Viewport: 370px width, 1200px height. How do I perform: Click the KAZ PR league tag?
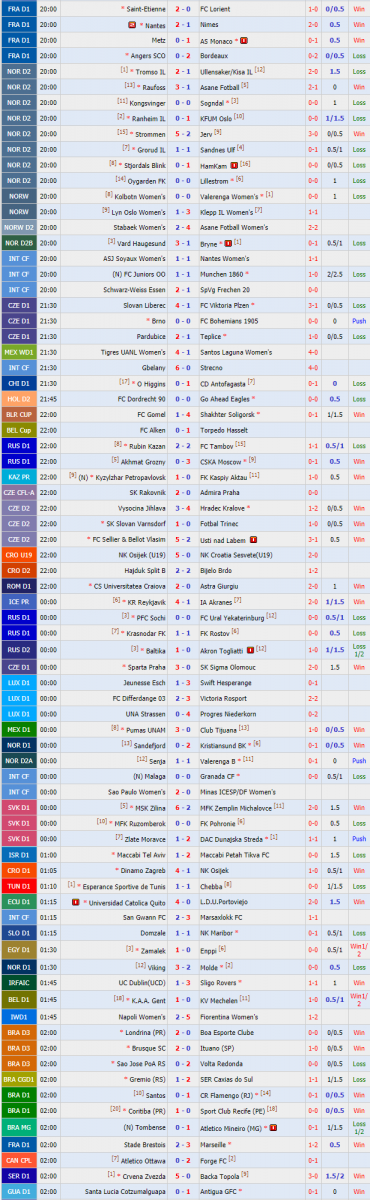coord(19,476)
